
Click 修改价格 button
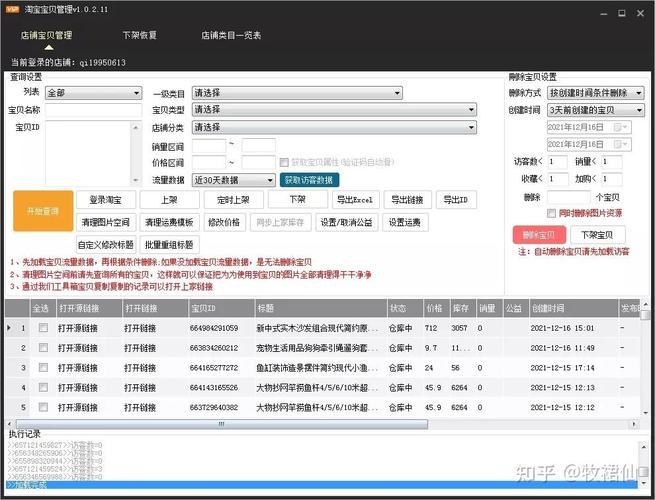point(224,222)
